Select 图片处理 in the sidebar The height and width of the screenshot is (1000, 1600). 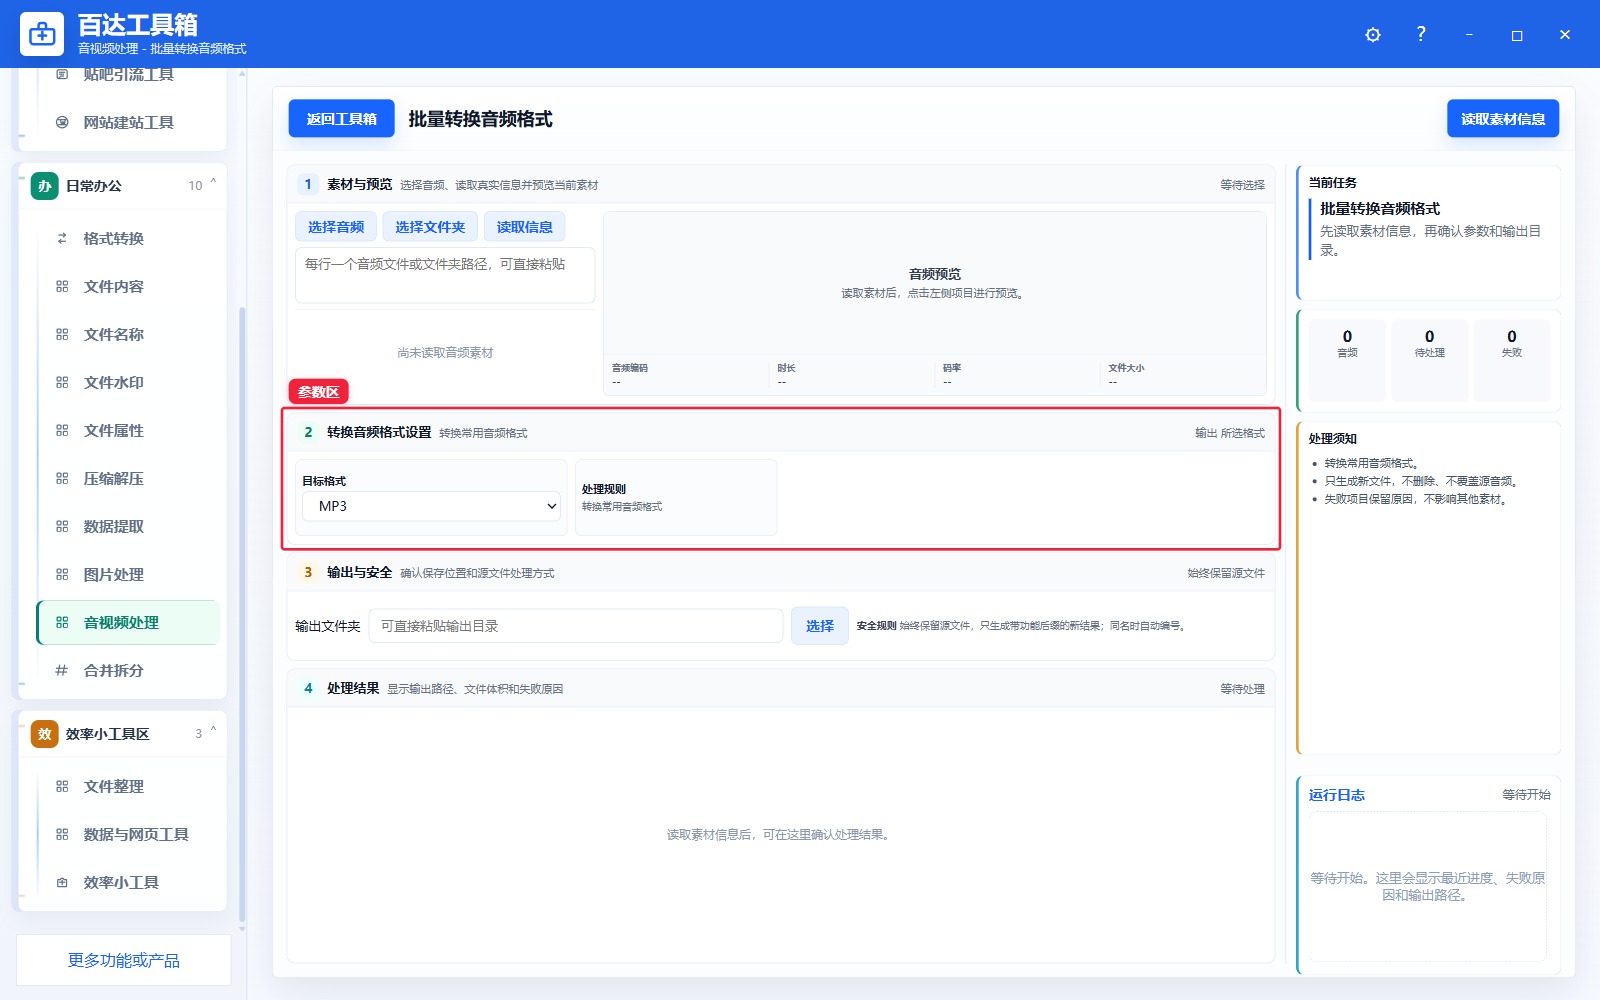click(128, 574)
